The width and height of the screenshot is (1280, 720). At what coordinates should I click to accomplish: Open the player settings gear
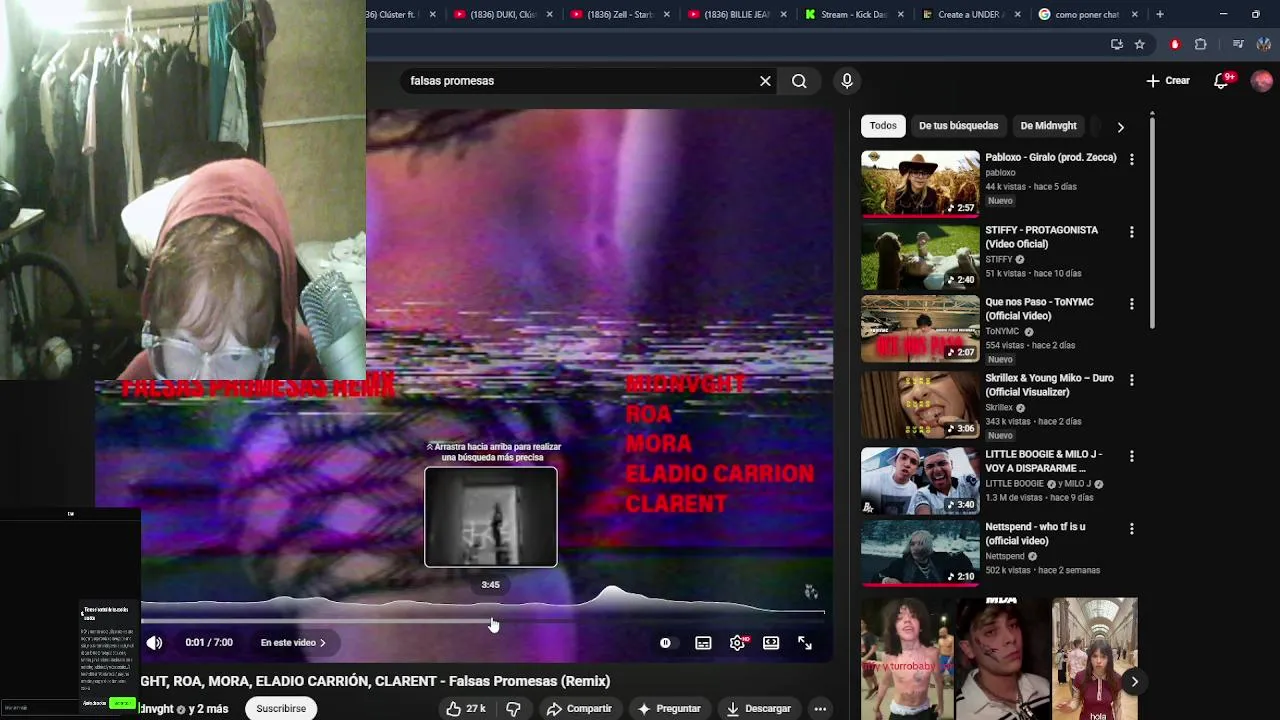[x=738, y=643]
